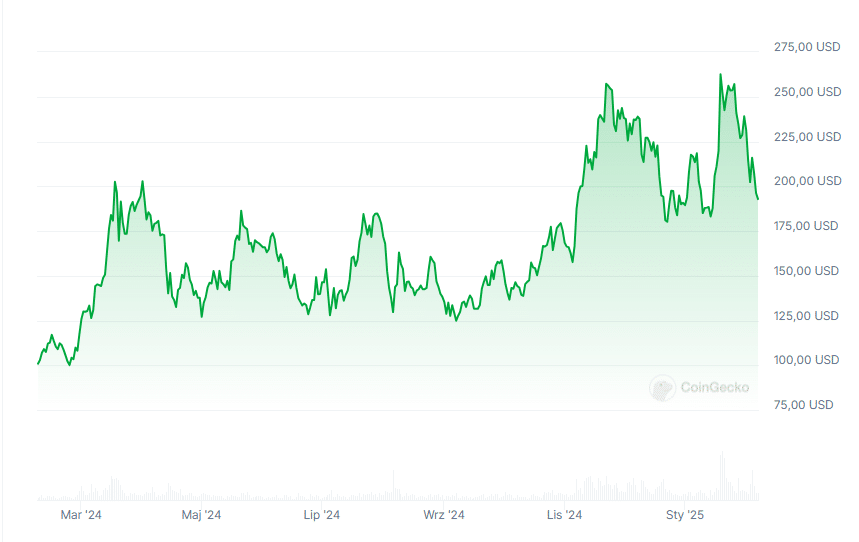Click the highest price peak on the chart
This screenshot has height=542, width=859.
pyautogui.click(x=720, y=75)
